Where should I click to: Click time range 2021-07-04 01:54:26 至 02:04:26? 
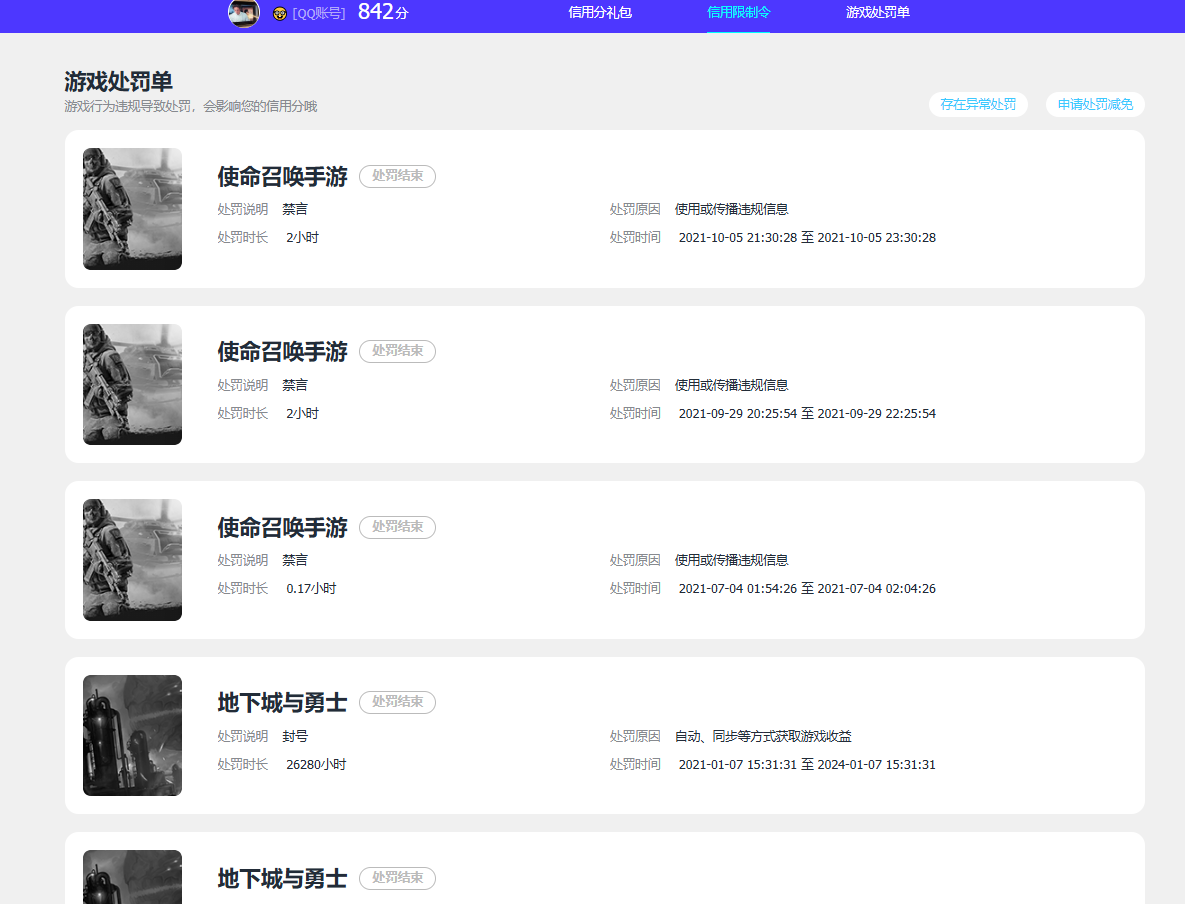[x=807, y=588]
